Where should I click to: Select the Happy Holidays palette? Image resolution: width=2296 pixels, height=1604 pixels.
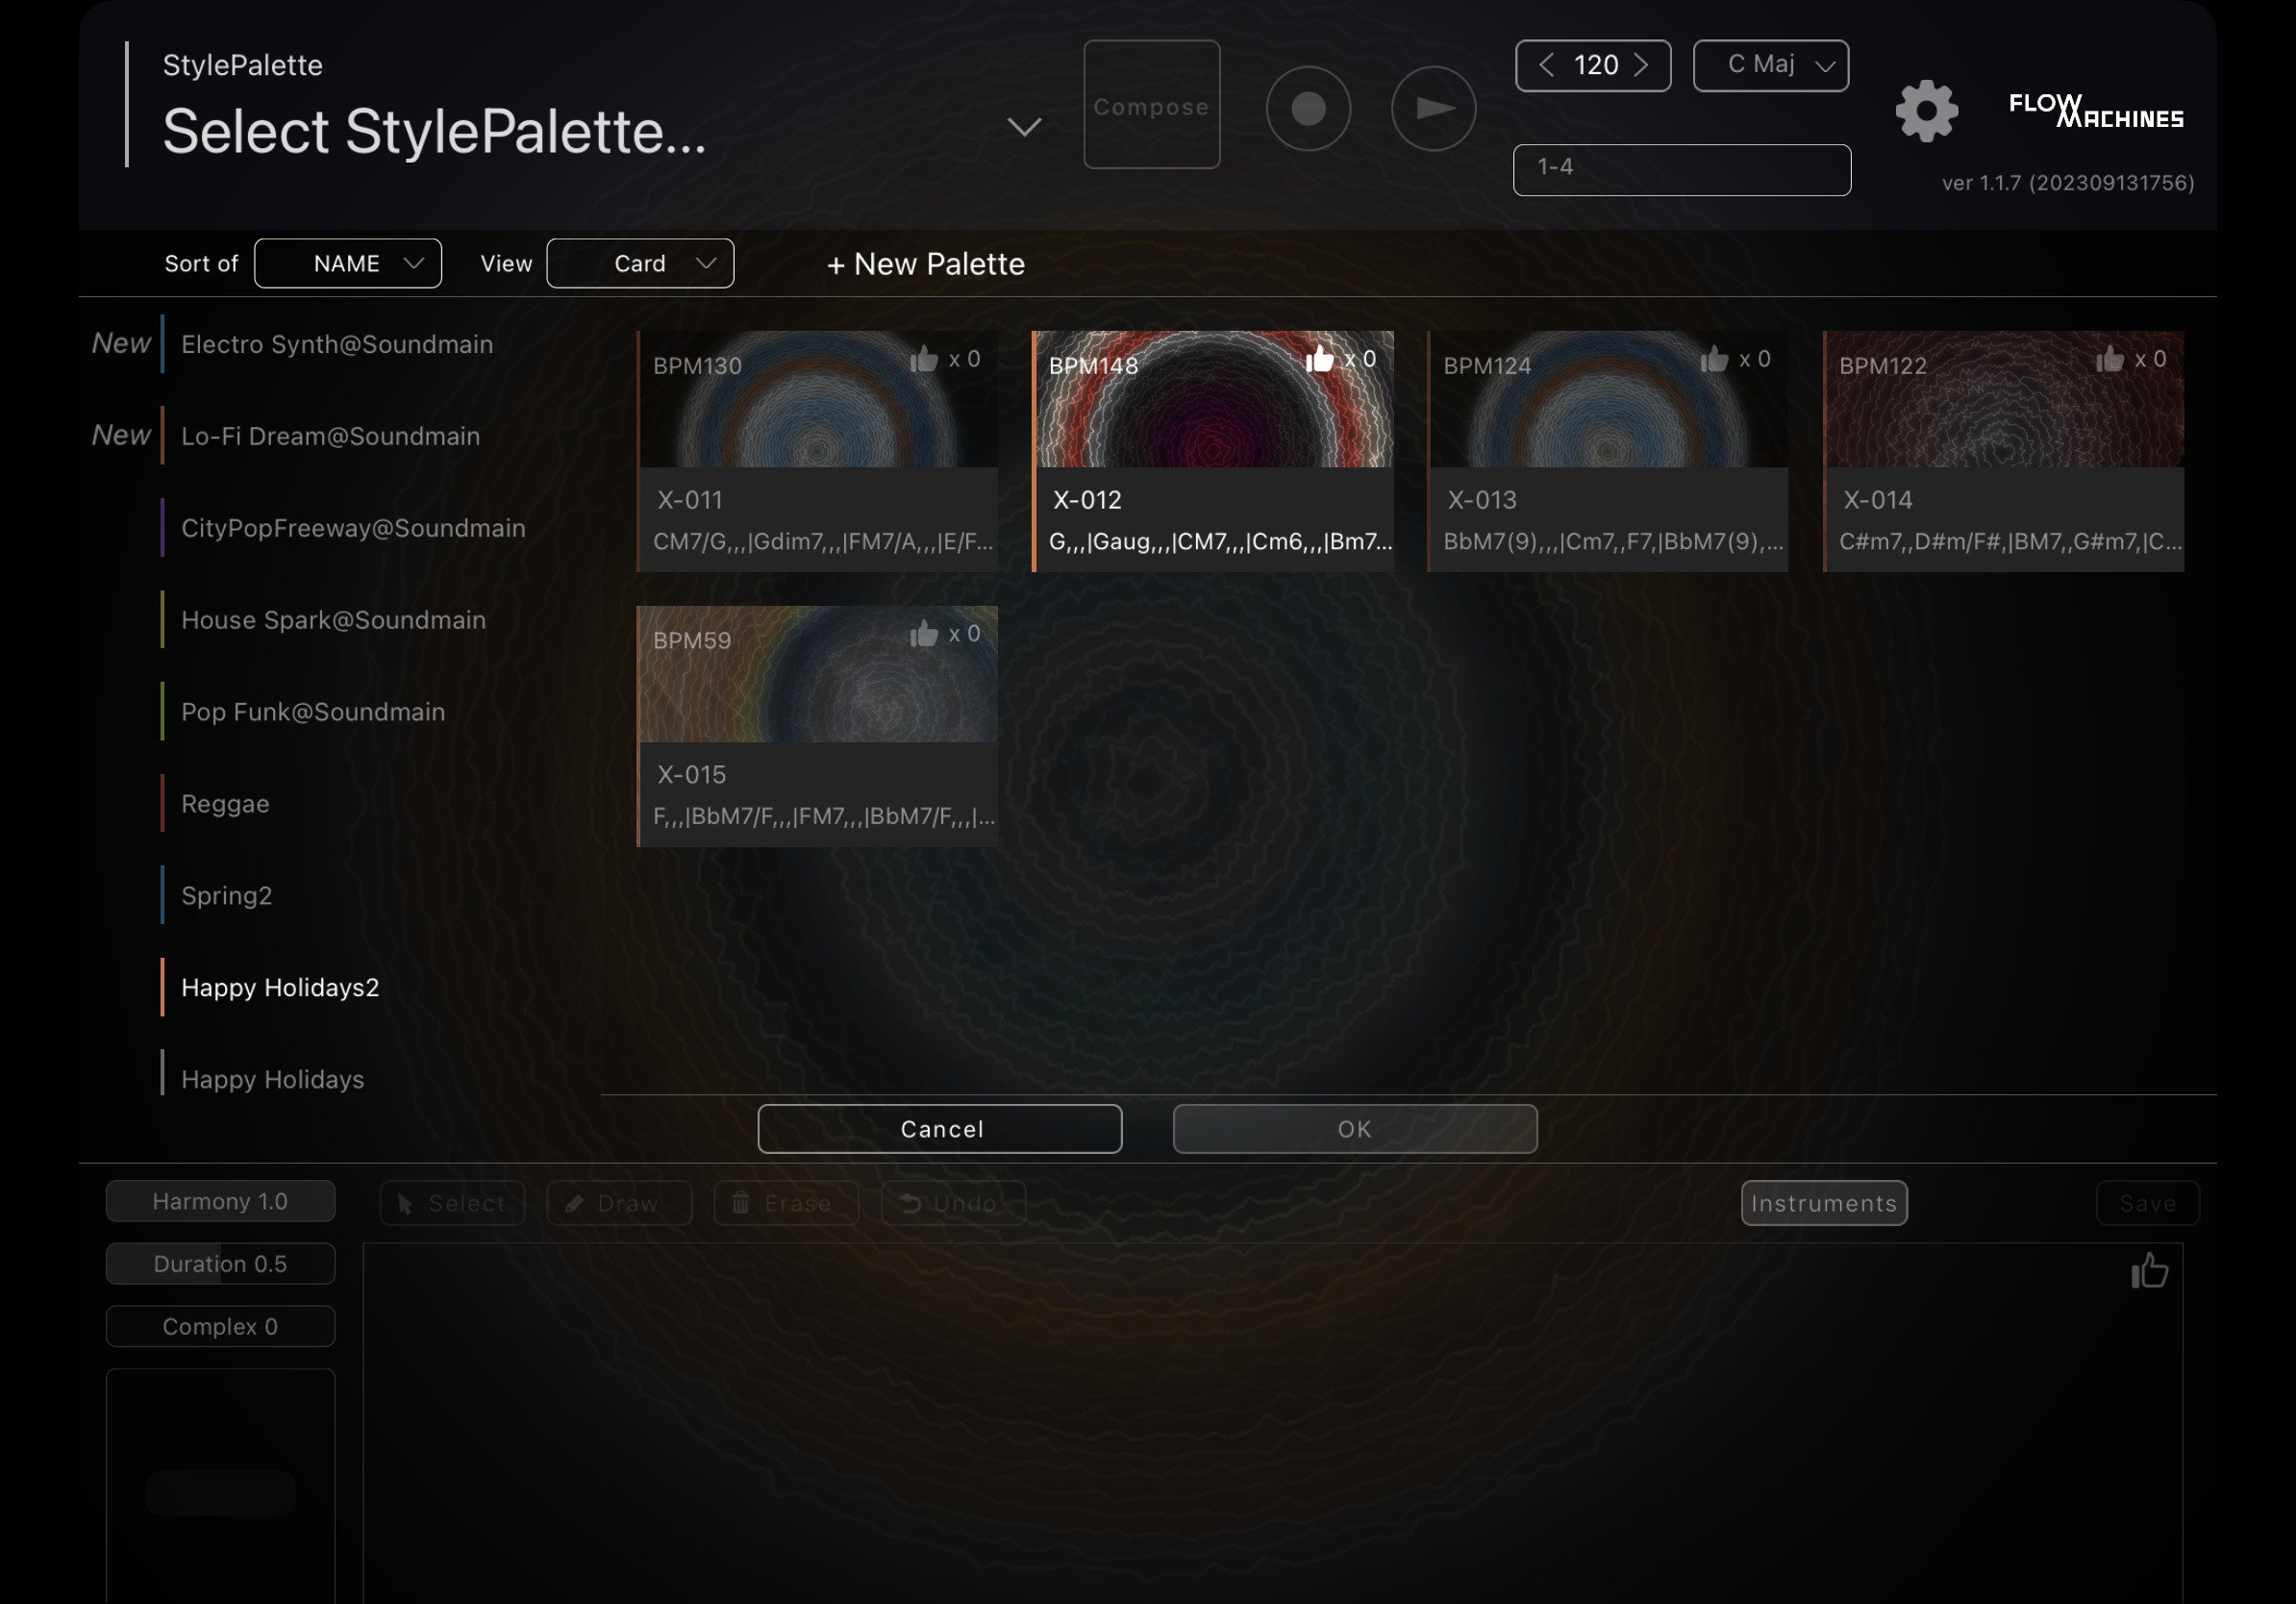coord(272,1080)
